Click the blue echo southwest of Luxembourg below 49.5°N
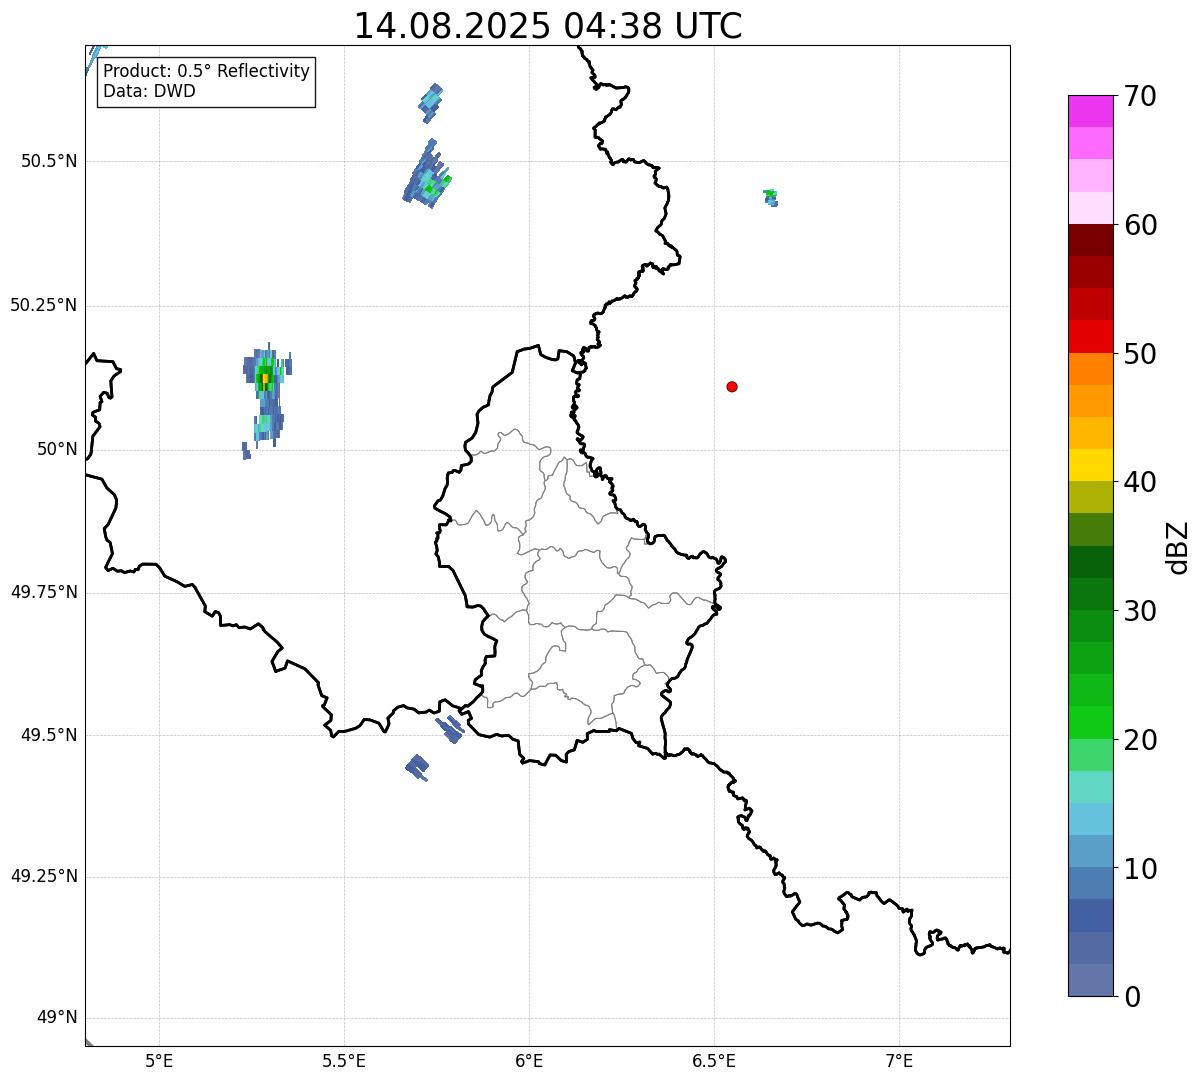This screenshot has height=1081, width=1202. tap(418, 767)
